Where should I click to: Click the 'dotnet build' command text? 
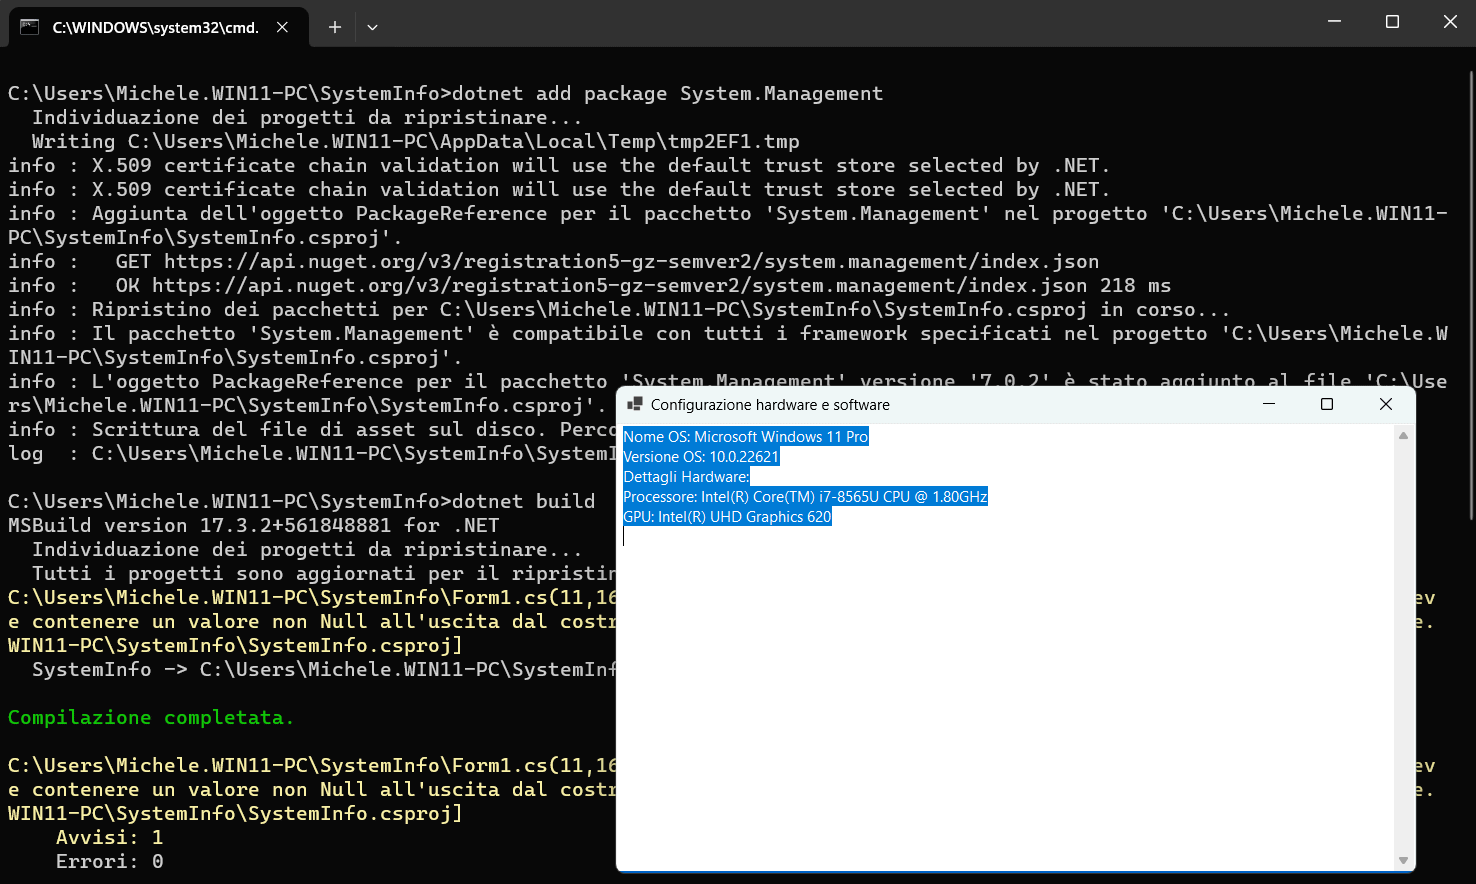[x=524, y=502]
